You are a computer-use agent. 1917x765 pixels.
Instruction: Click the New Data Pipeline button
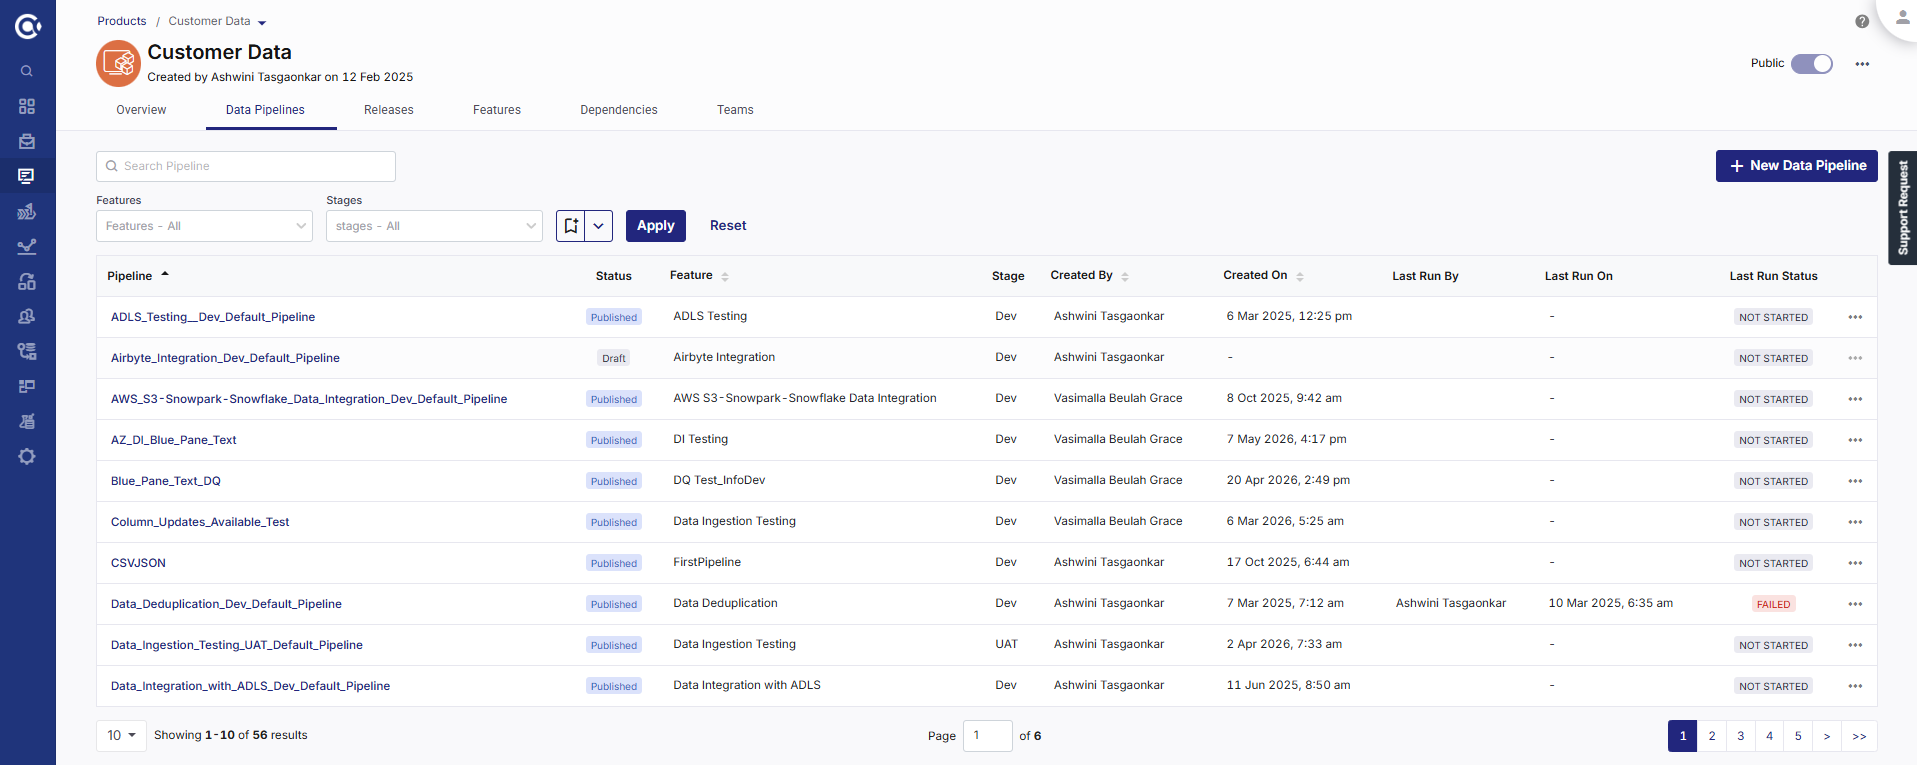(1797, 166)
